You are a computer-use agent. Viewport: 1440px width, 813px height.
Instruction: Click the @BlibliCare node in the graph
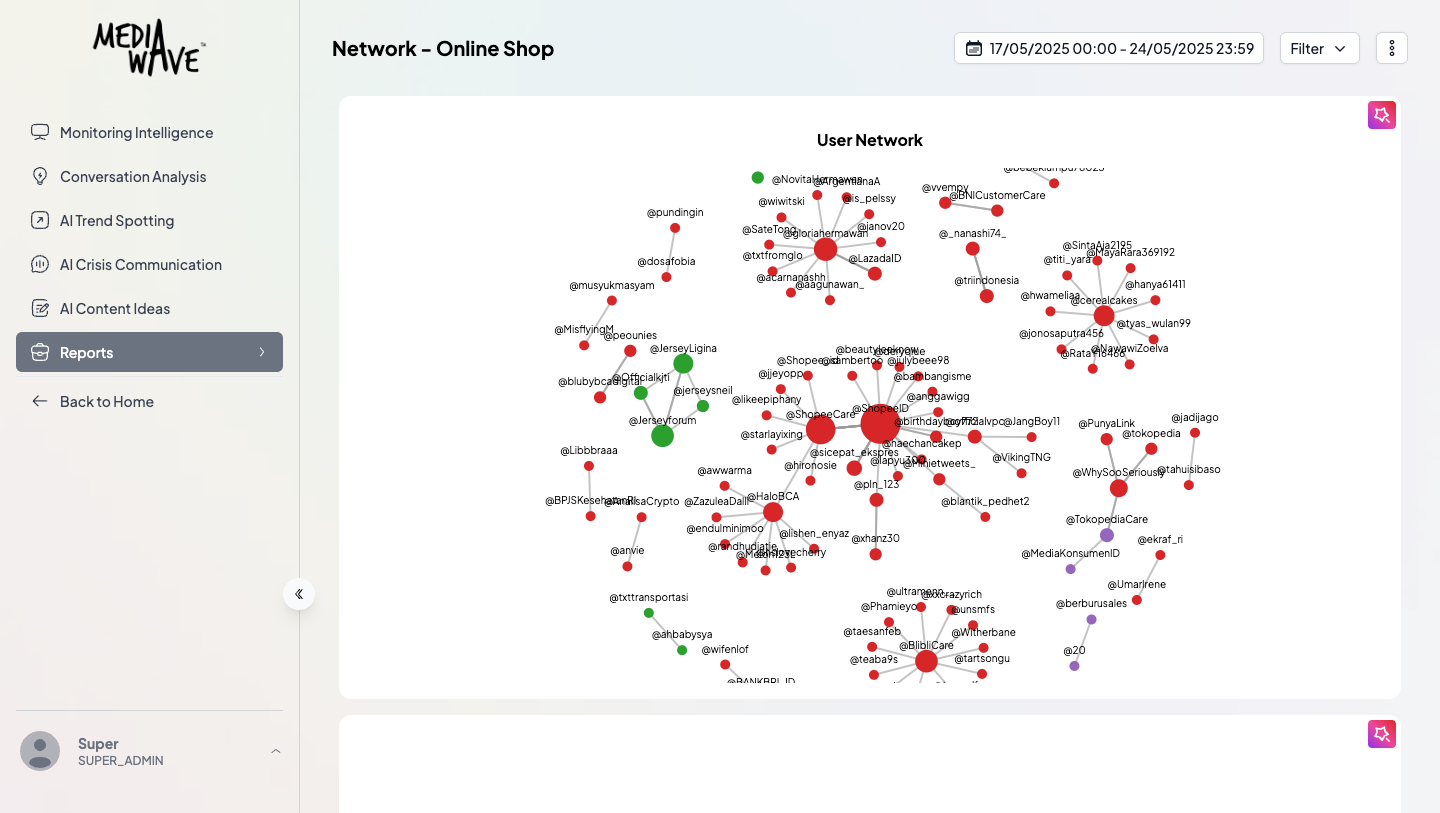[926, 659]
